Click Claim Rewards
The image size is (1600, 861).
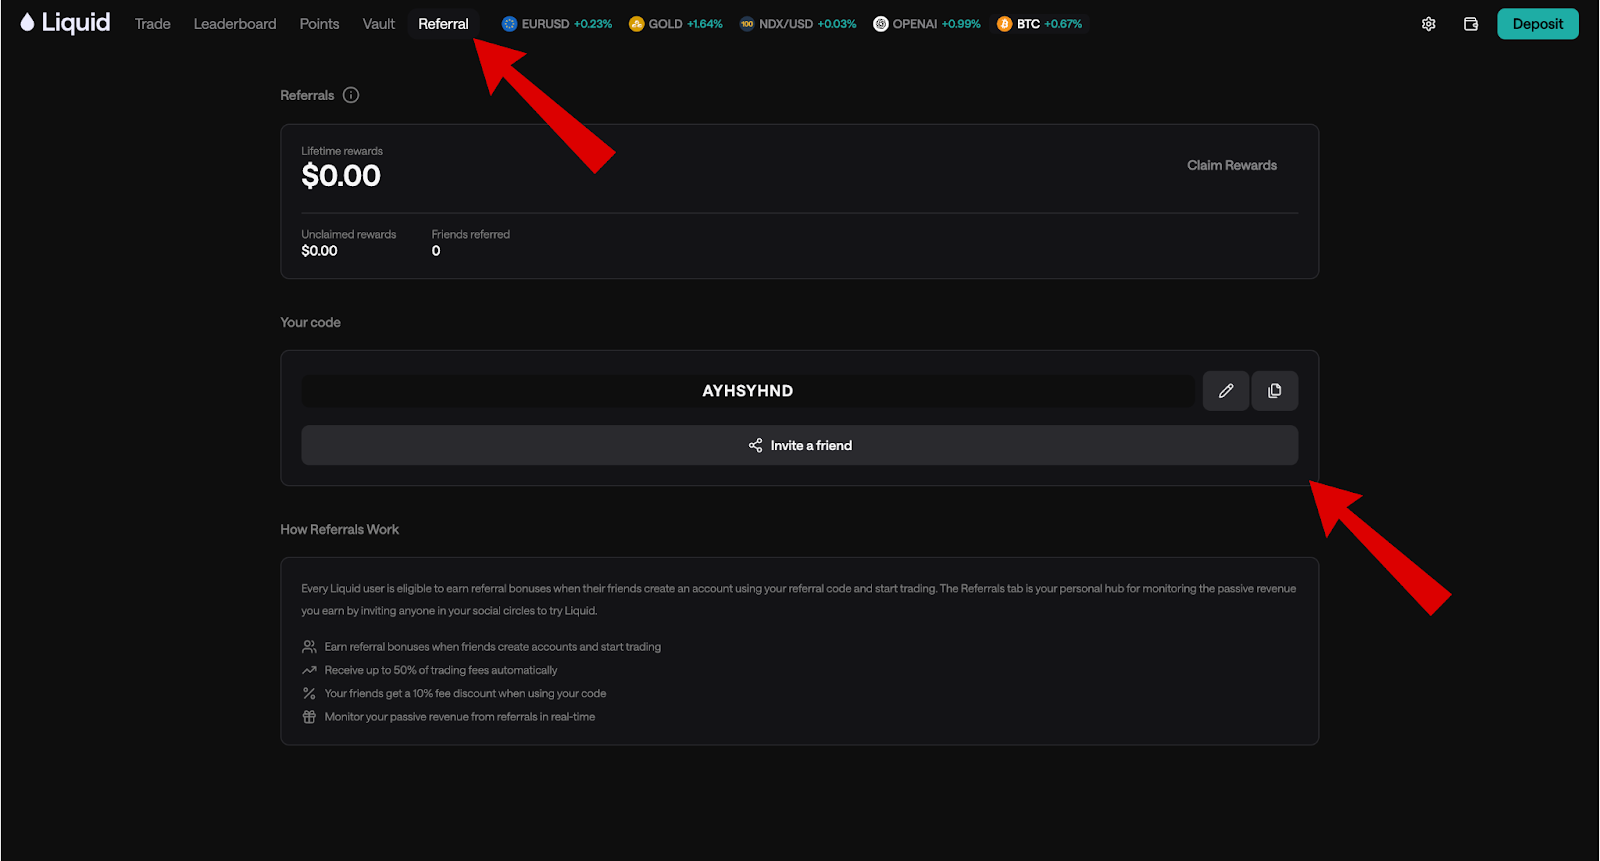1232,165
